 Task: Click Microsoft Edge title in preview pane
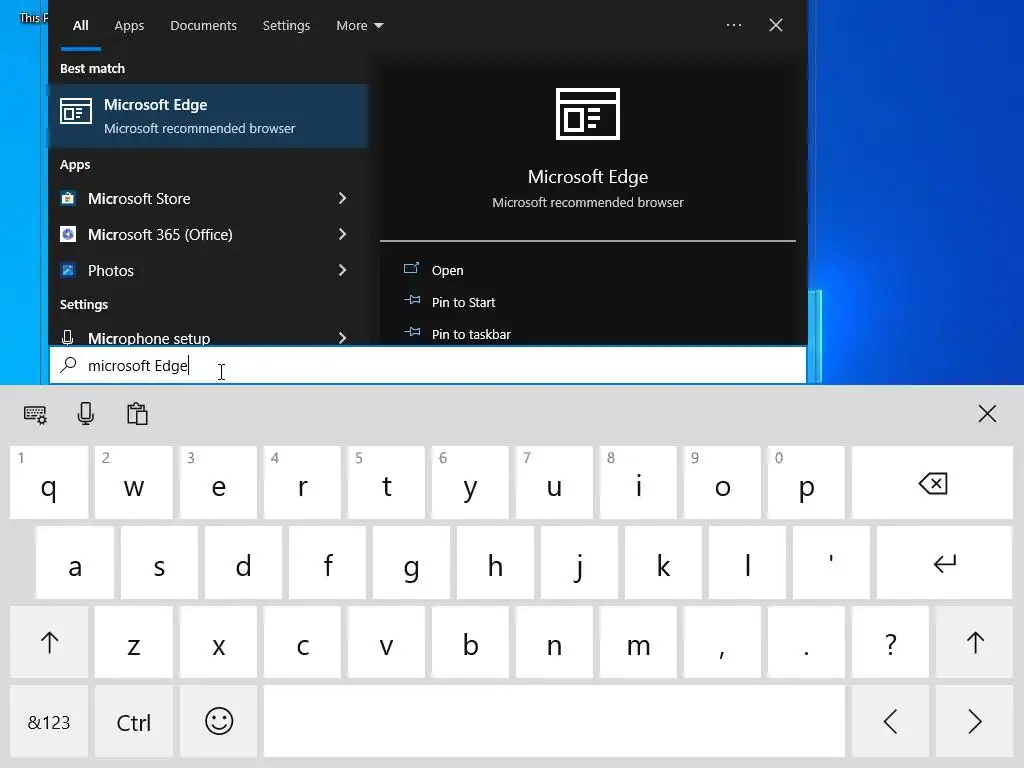588,177
